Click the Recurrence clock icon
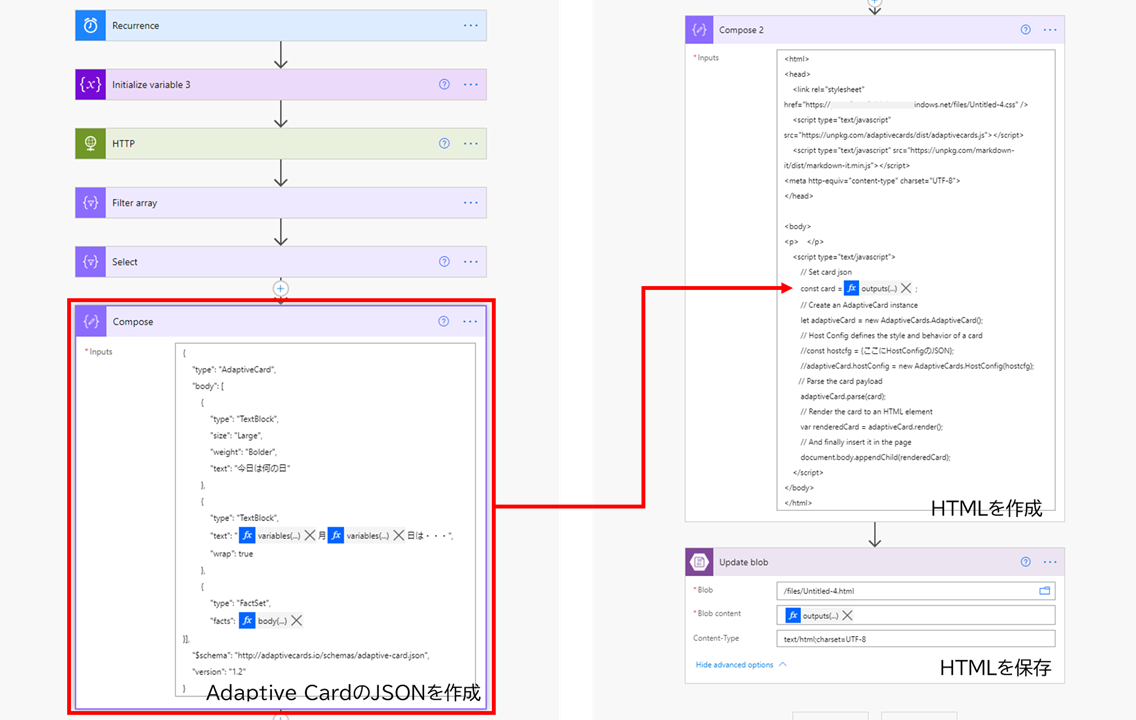1136x720 pixels. coord(91,25)
